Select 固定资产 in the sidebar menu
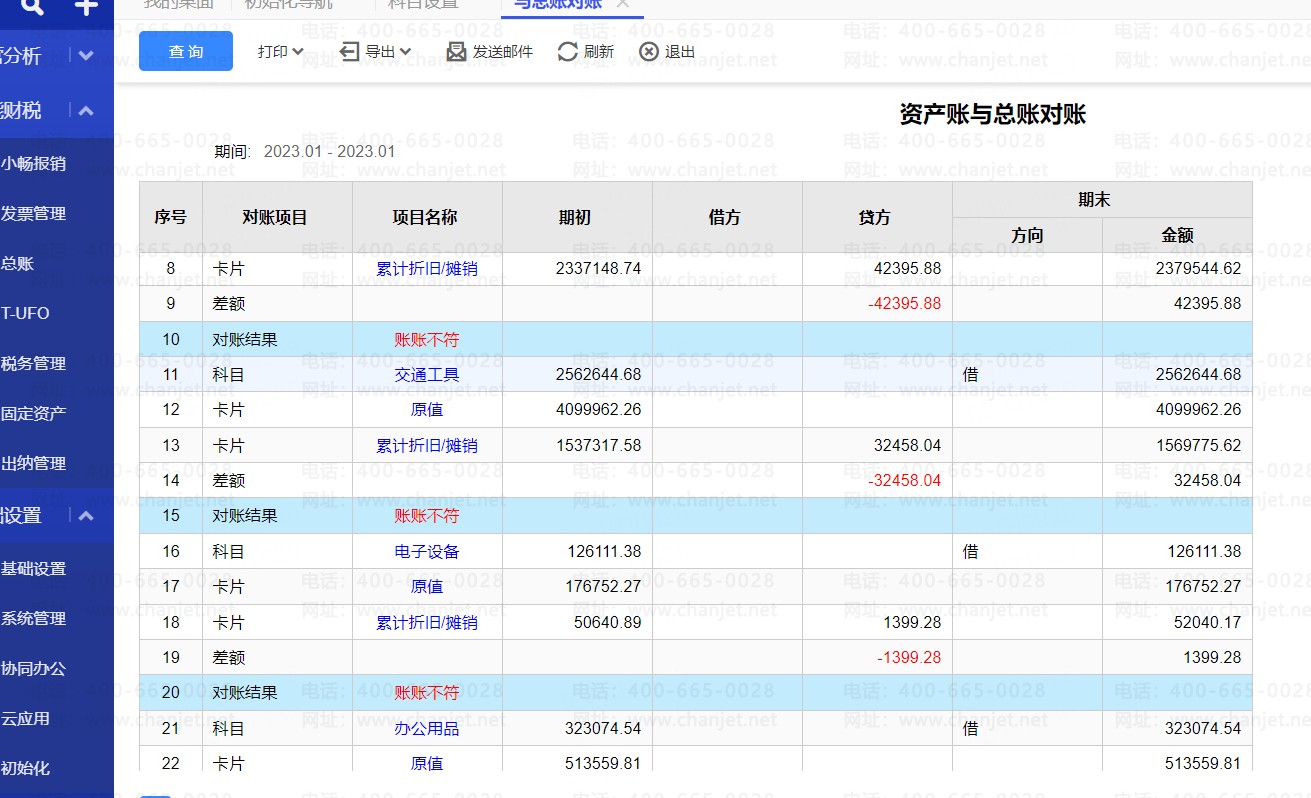Screen dimensions: 1311x798 (34, 413)
